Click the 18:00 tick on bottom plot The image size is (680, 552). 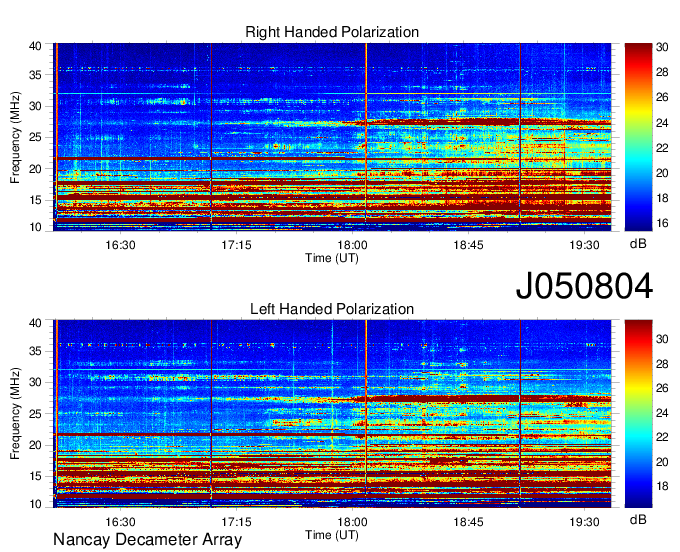tap(353, 522)
